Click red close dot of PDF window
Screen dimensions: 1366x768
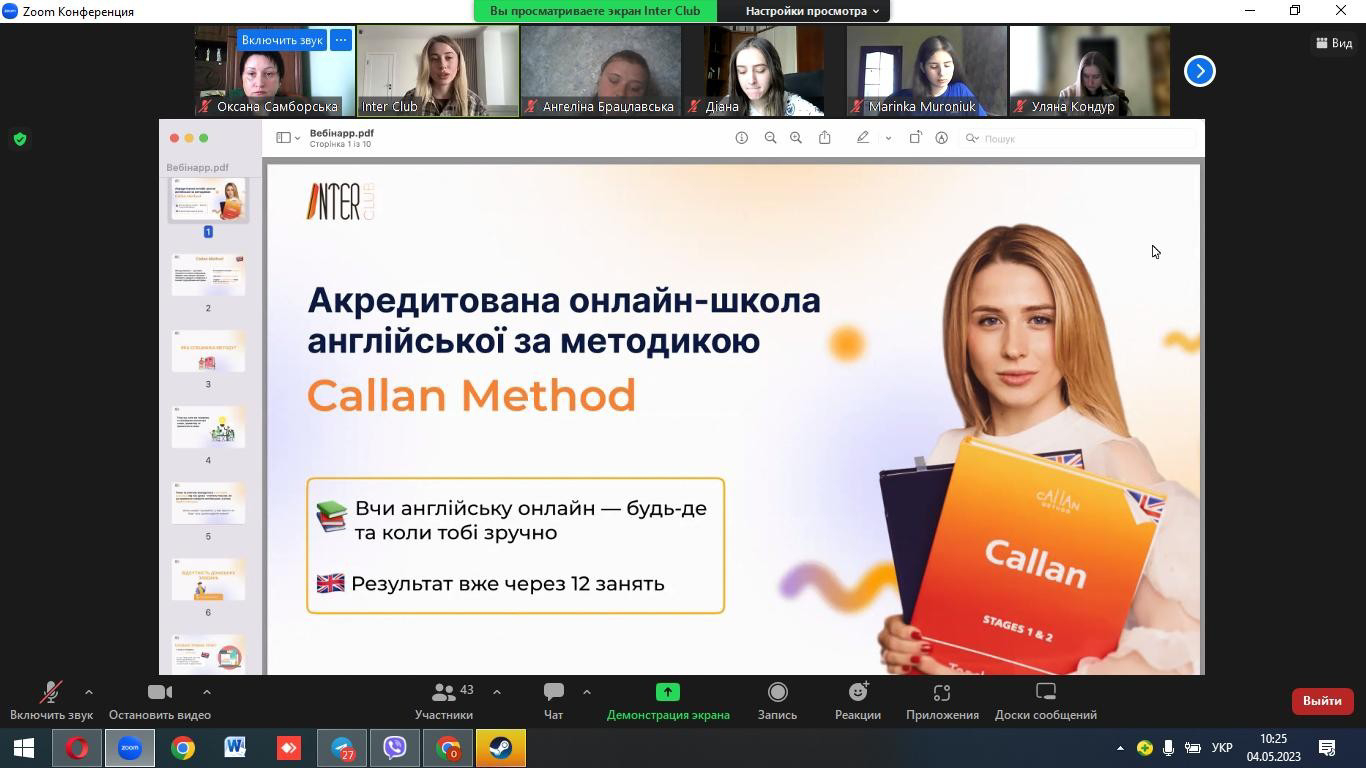174,138
